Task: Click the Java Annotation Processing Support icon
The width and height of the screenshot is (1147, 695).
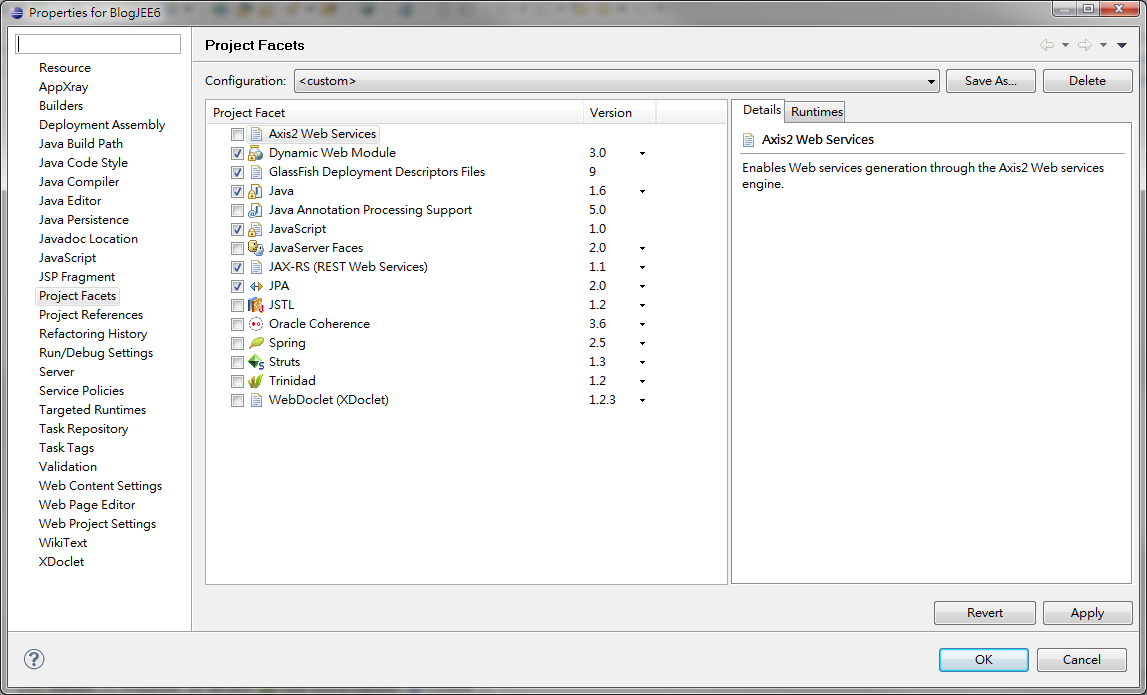Action: [x=255, y=210]
